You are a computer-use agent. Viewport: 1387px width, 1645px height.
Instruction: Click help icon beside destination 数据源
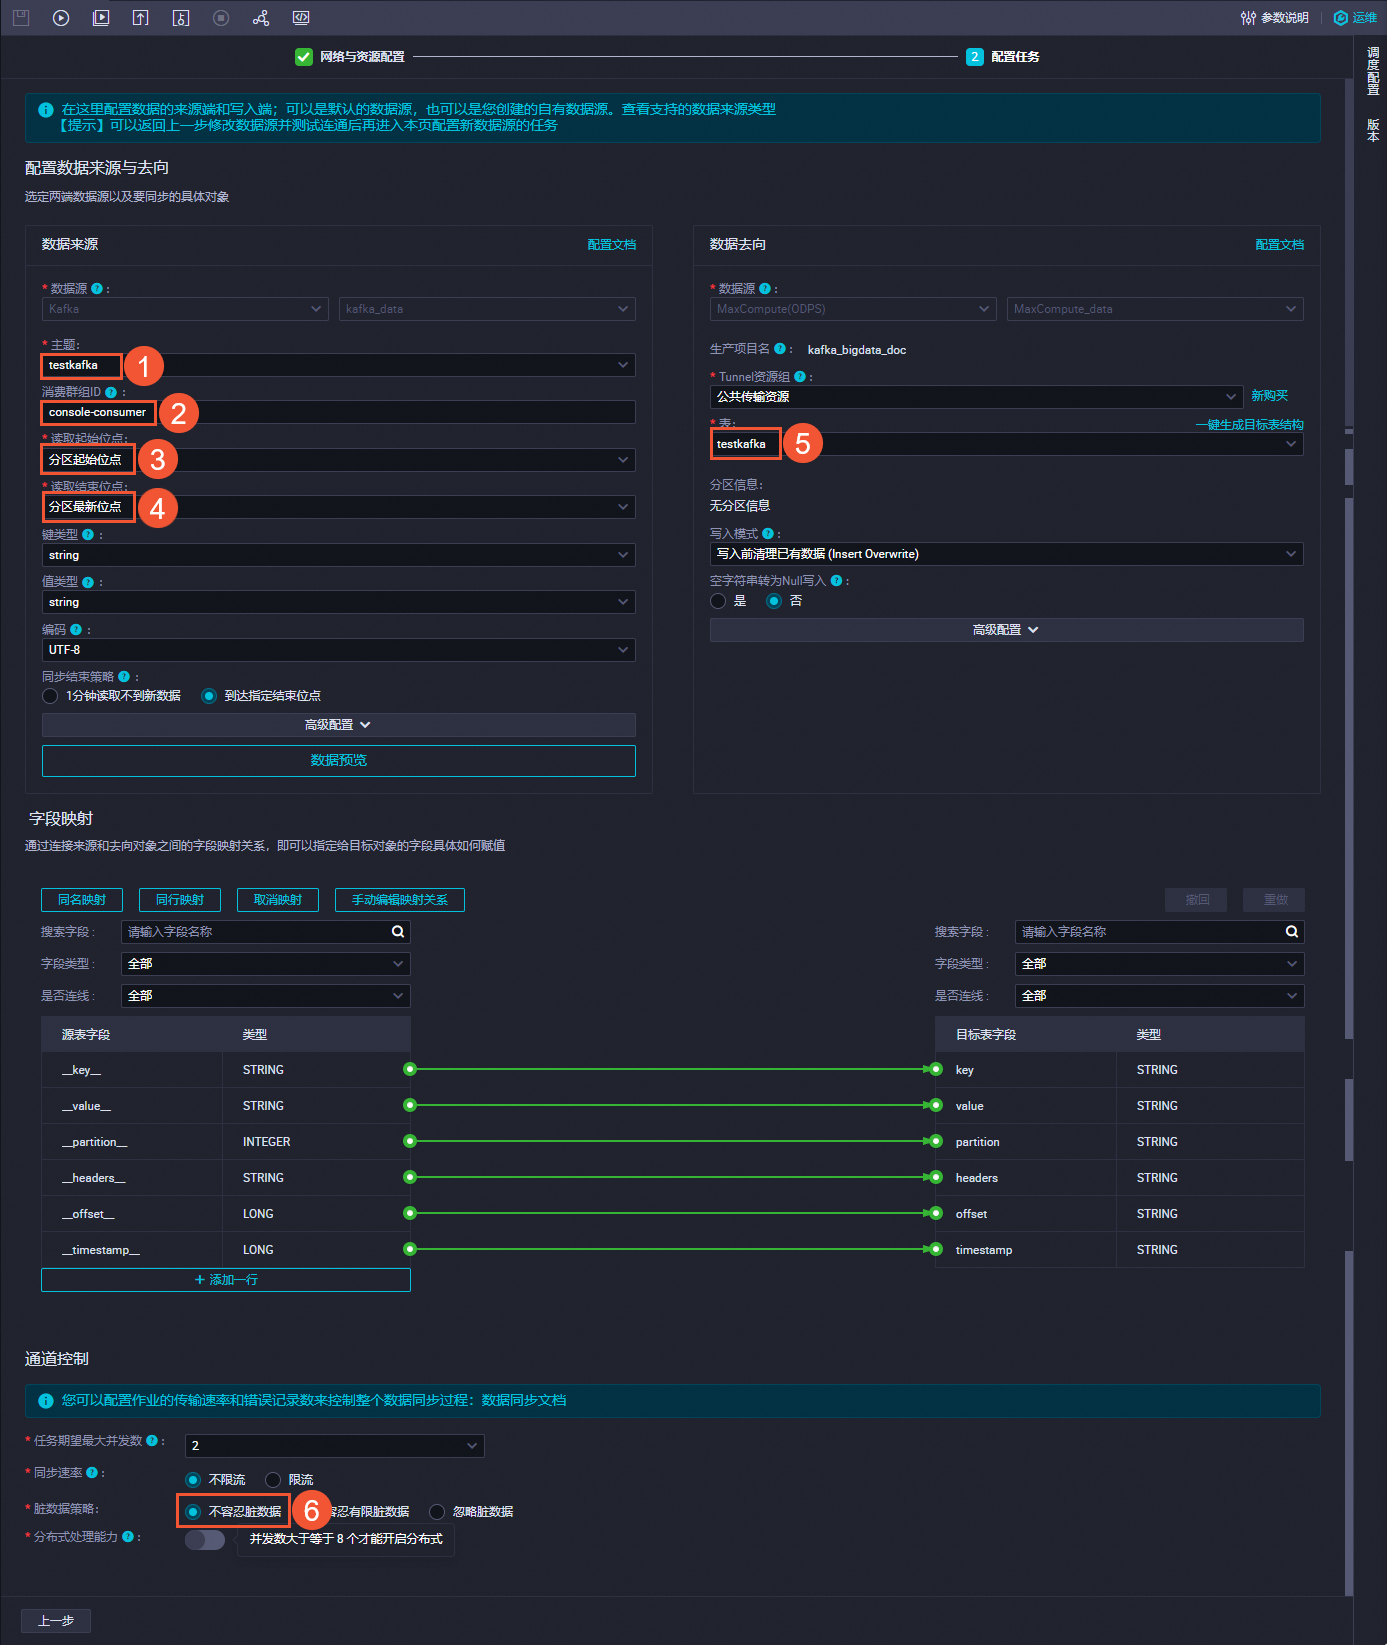pos(765,288)
